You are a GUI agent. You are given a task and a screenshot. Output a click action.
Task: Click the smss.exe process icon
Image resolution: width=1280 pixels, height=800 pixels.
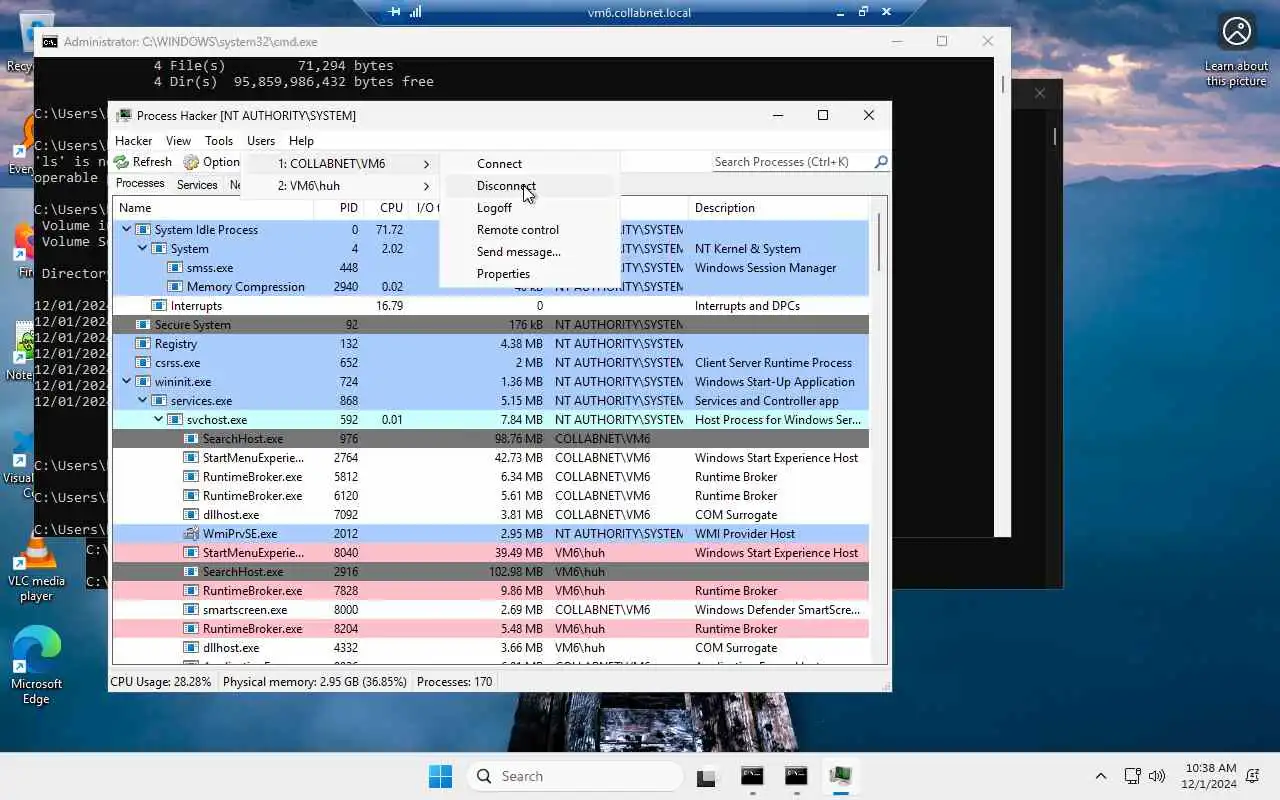point(175,268)
